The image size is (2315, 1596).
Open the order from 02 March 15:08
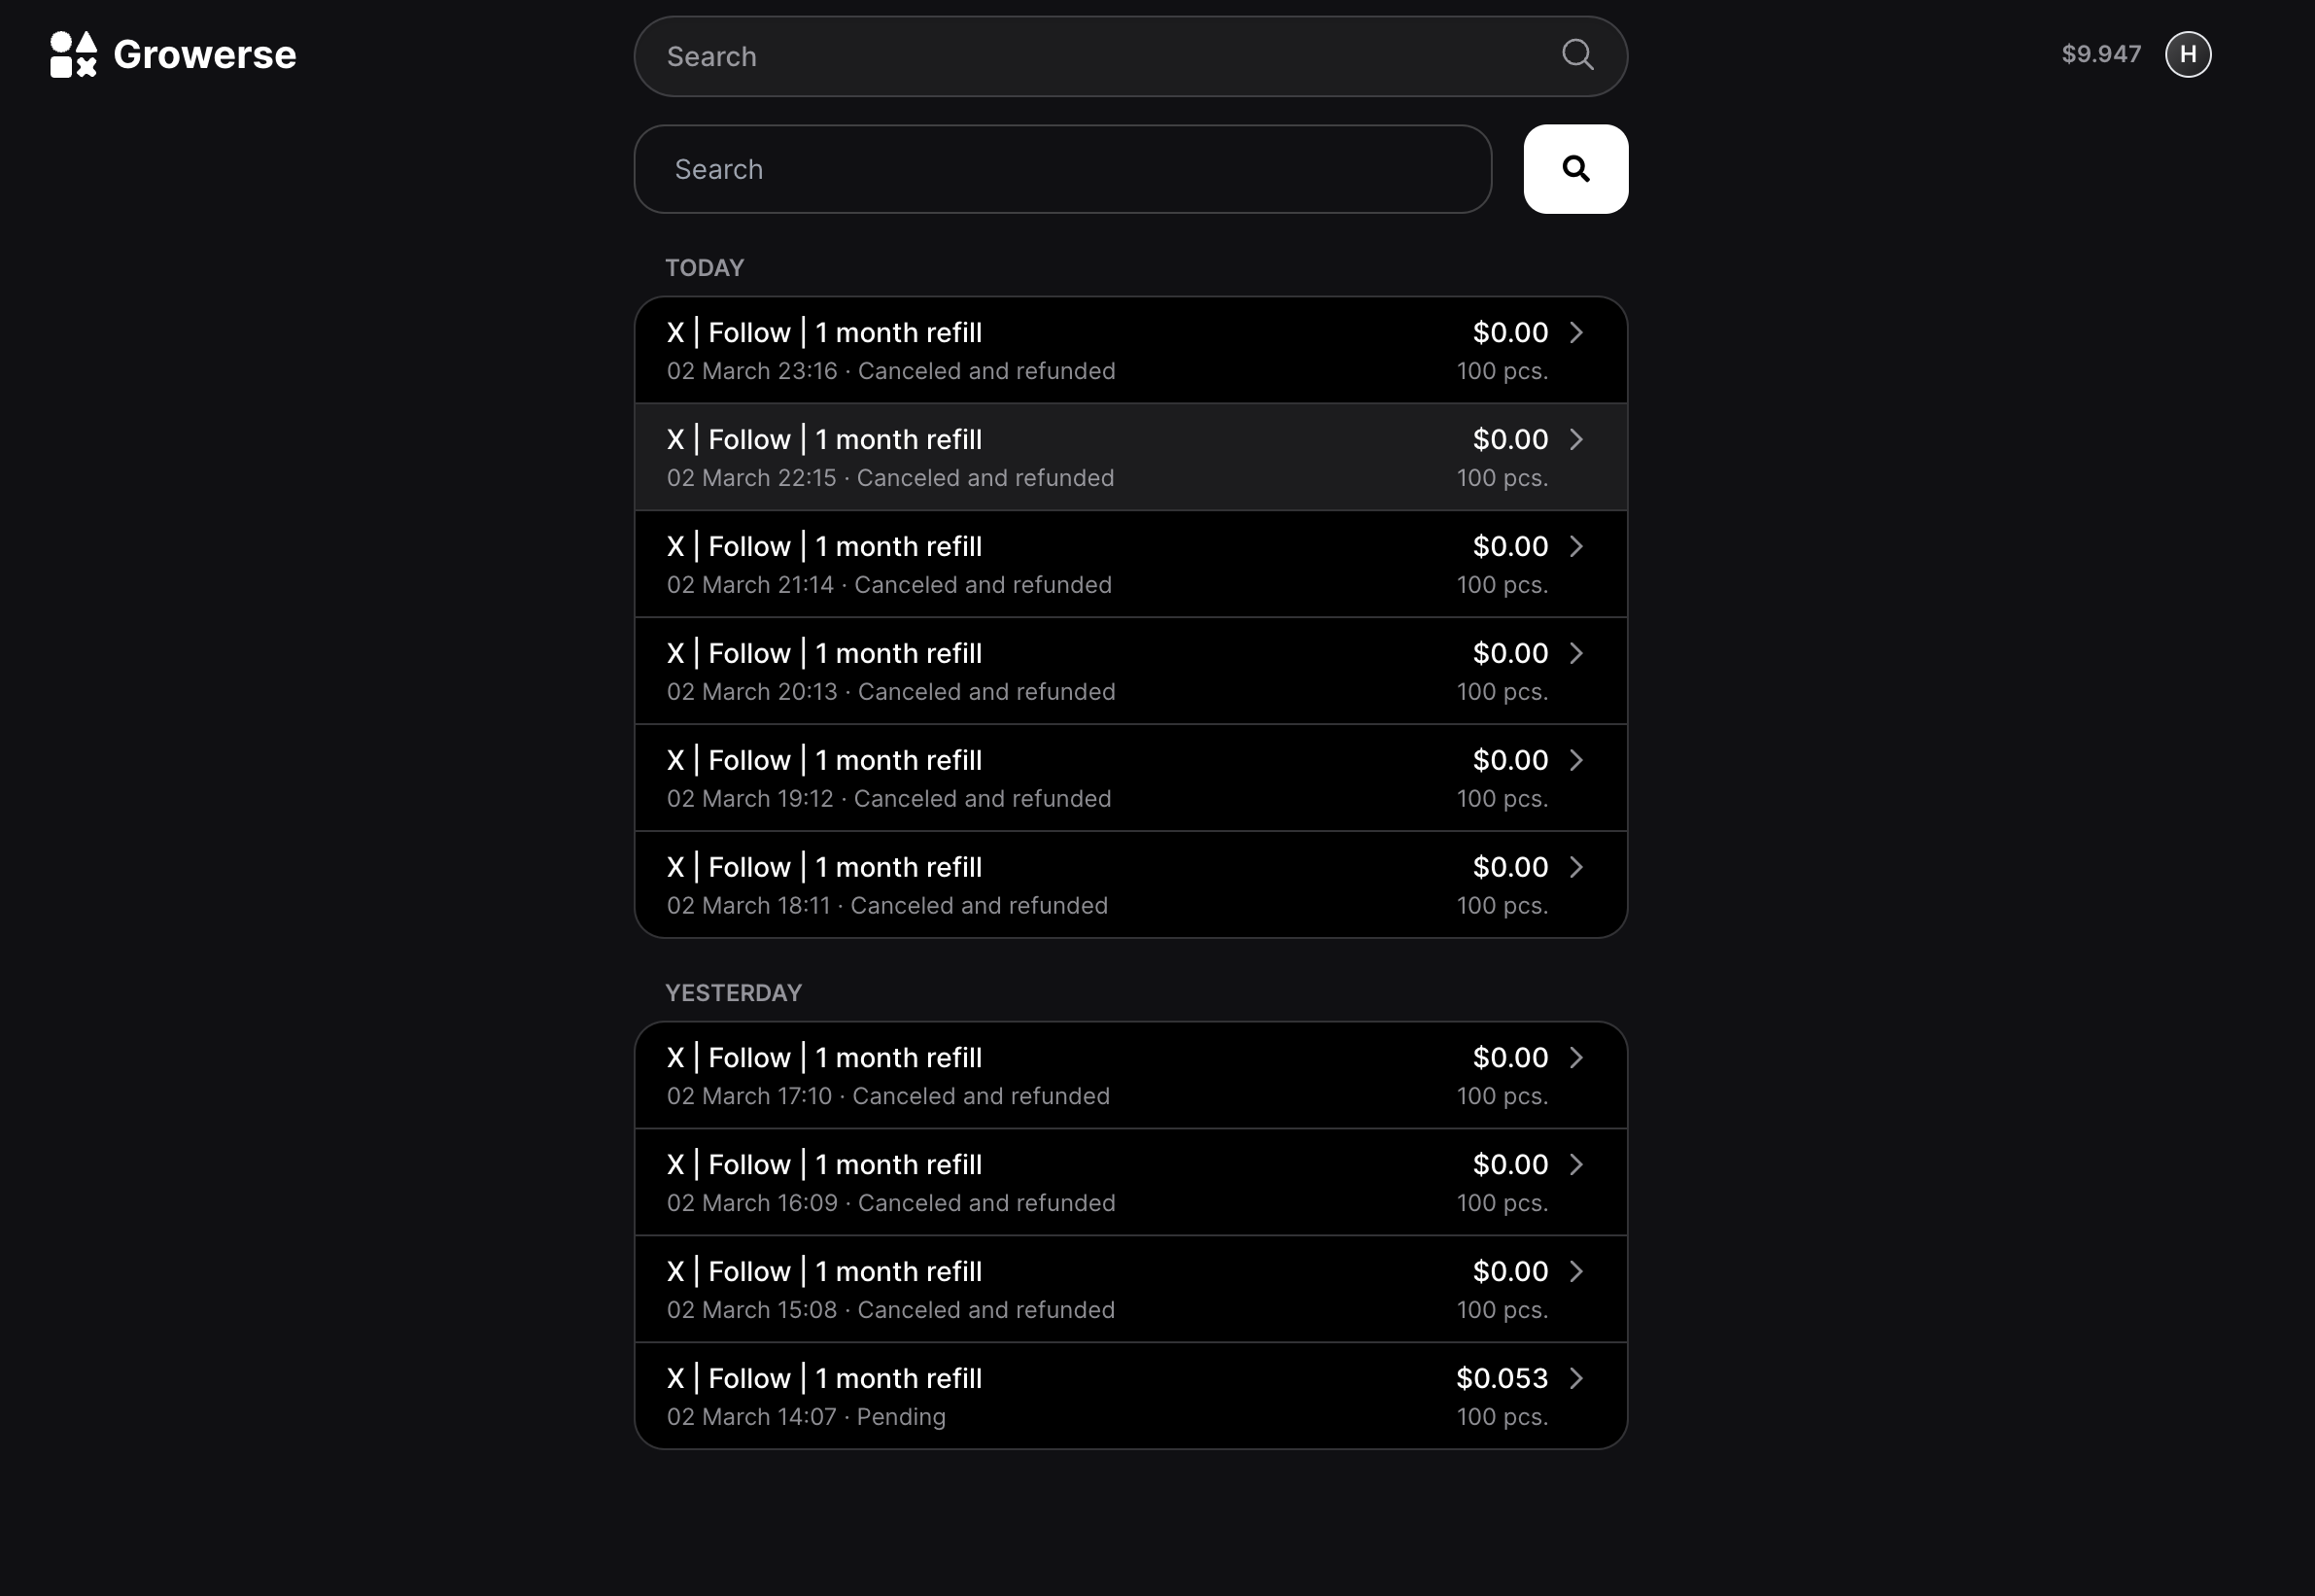[1130, 1289]
